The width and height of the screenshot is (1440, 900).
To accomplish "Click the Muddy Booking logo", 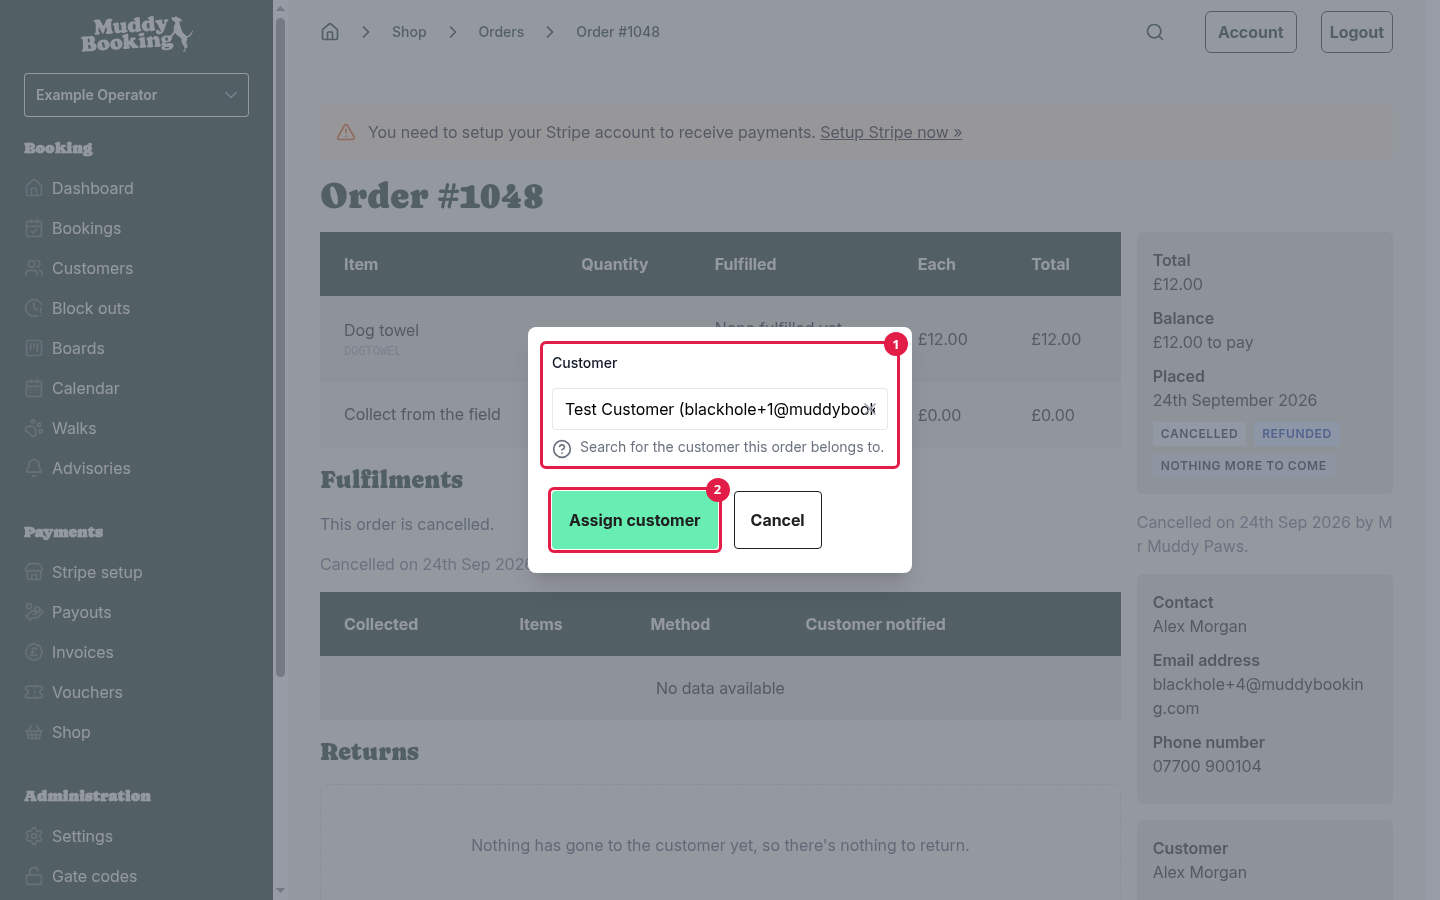I will coord(136,34).
